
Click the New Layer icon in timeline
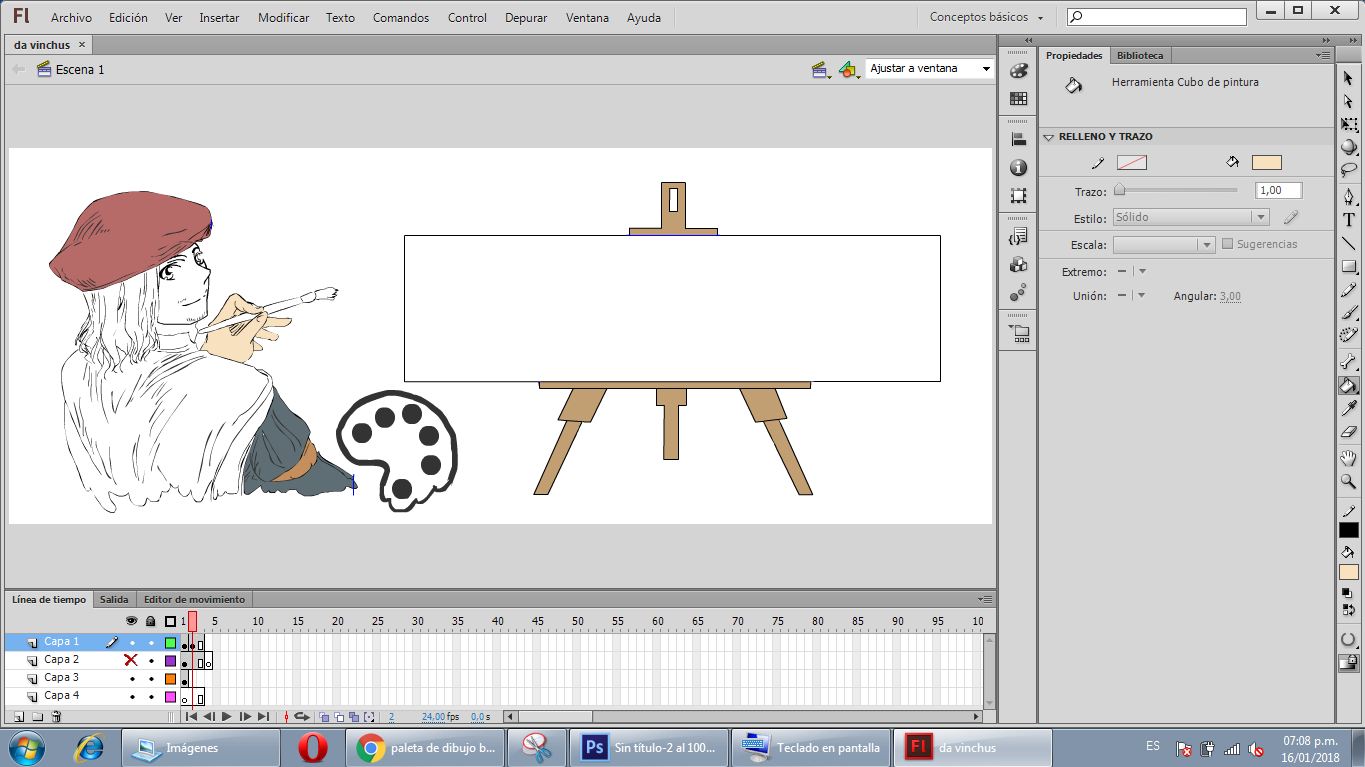point(19,716)
